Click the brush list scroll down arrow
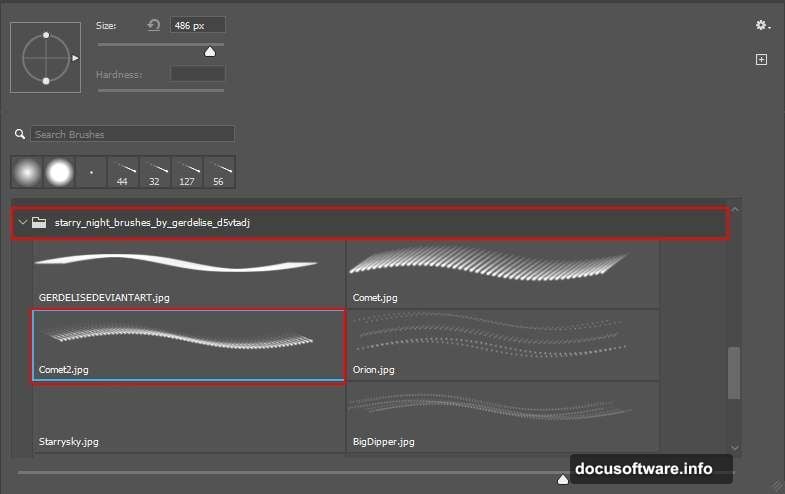This screenshot has height=494, width=785. 735,447
